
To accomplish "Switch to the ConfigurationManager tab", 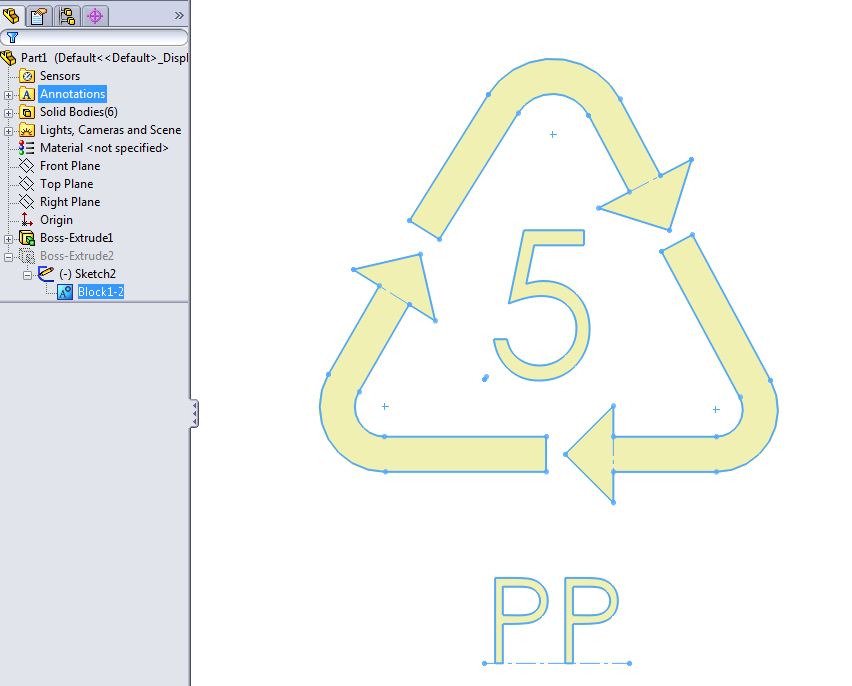I will click(67, 15).
